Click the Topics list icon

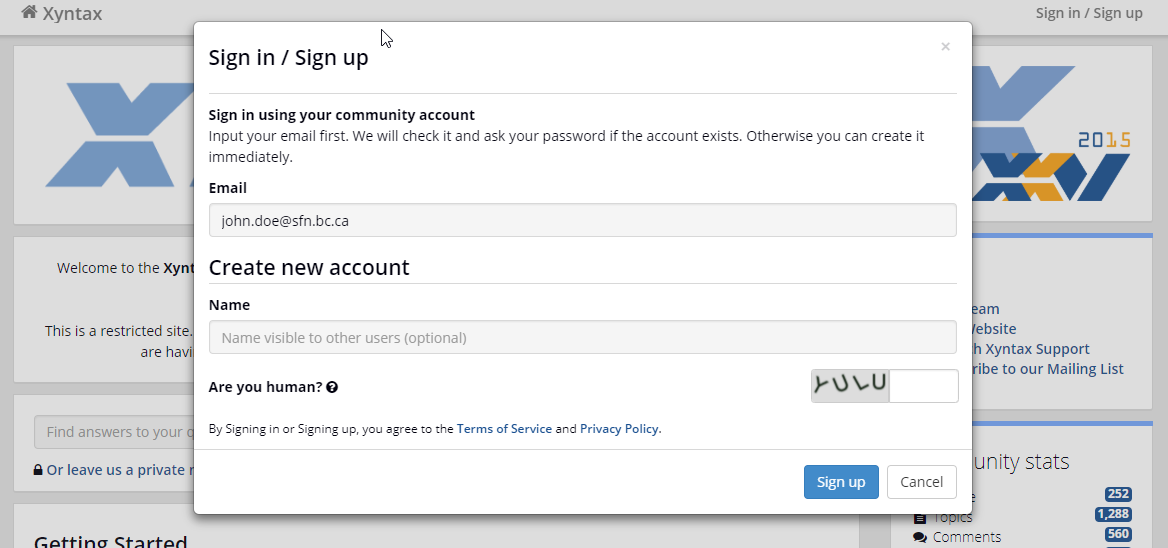click(920, 517)
